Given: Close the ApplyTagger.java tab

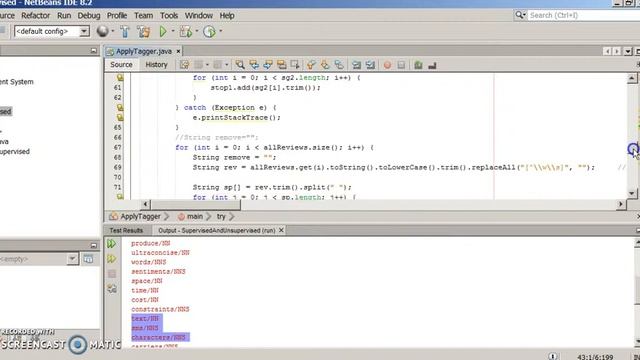Looking at the screenshot, I should 178,51.
